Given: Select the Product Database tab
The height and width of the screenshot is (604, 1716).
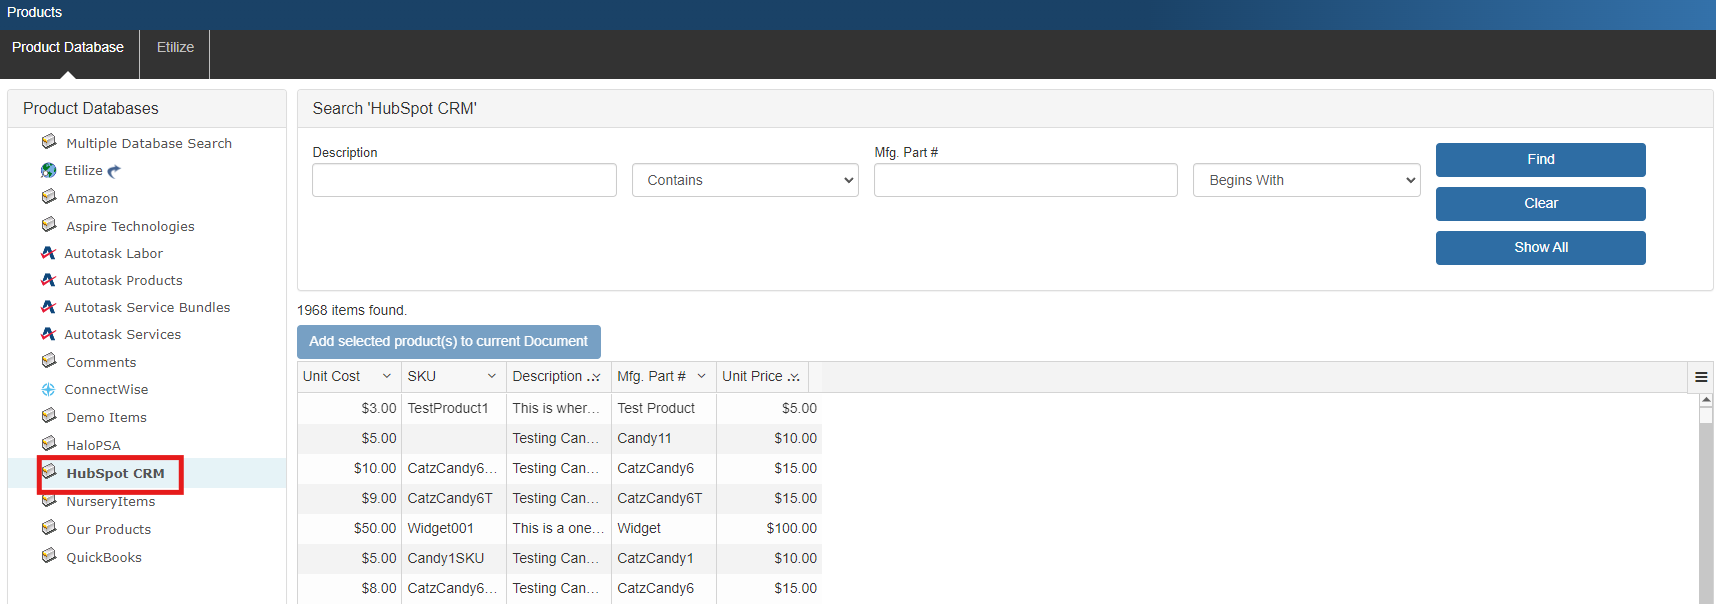Looking at the screenshot, I should pyautogui.click(x=68, y=47).
